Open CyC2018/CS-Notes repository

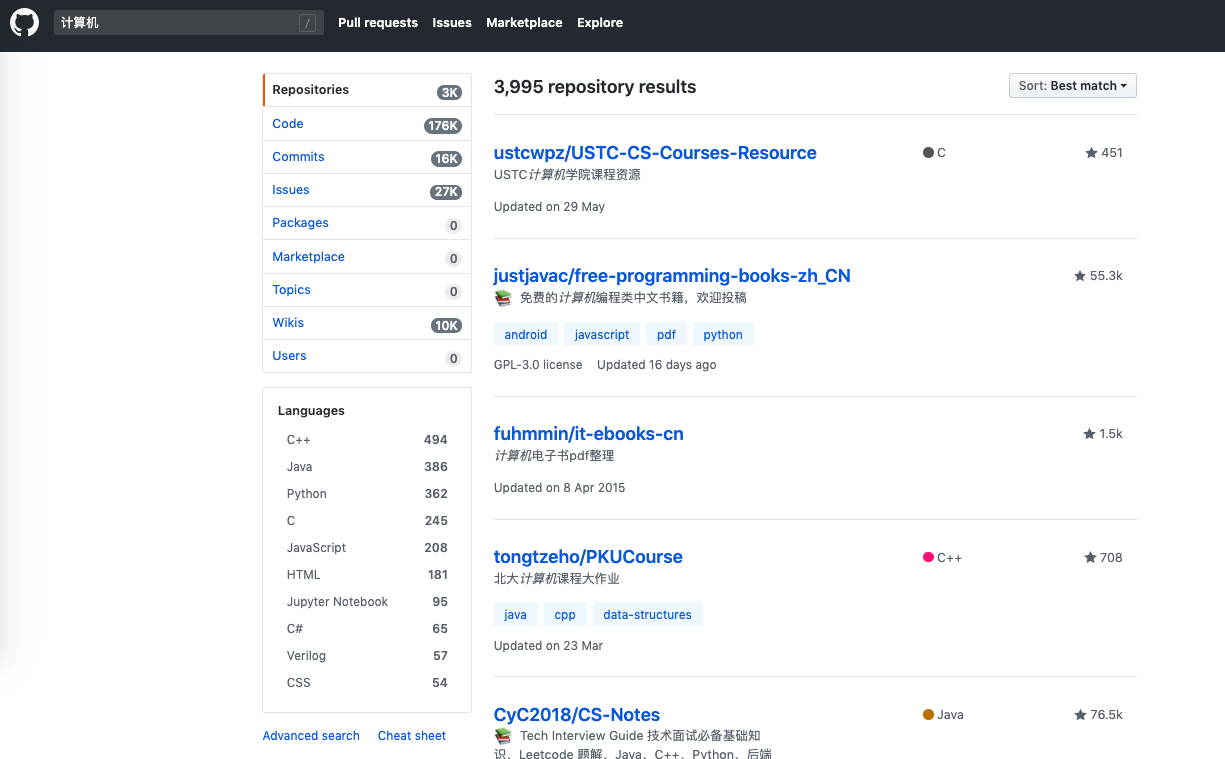click(577, 715)
